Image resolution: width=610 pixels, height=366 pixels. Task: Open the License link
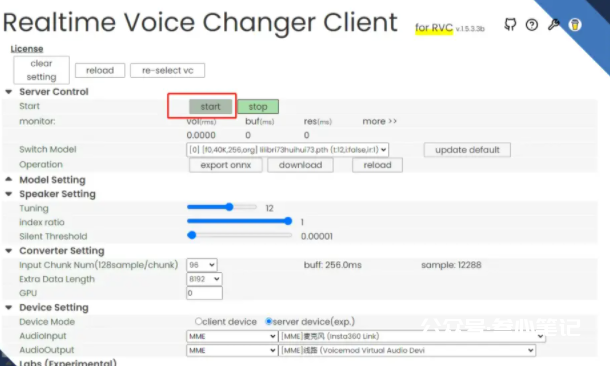pyautogui.click(x=27, y=49)
